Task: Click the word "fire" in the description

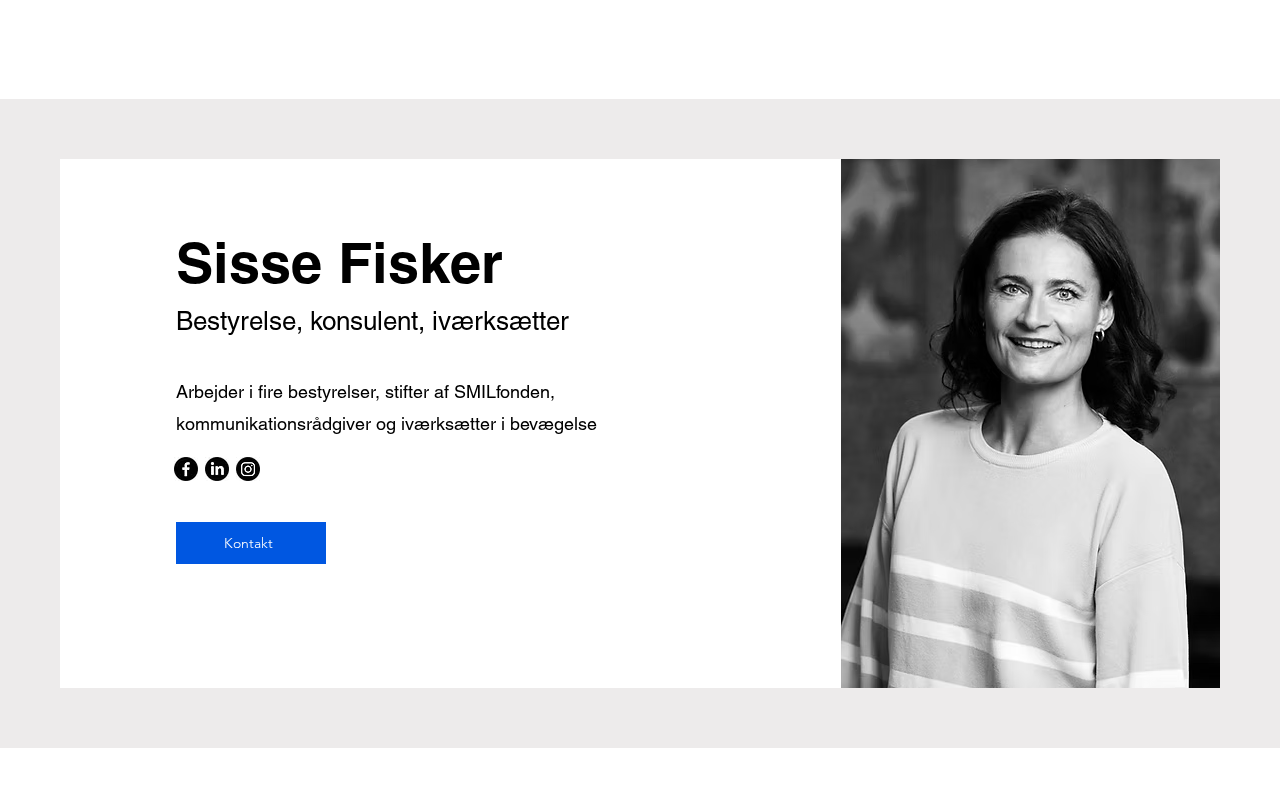Action: (270, 392)
